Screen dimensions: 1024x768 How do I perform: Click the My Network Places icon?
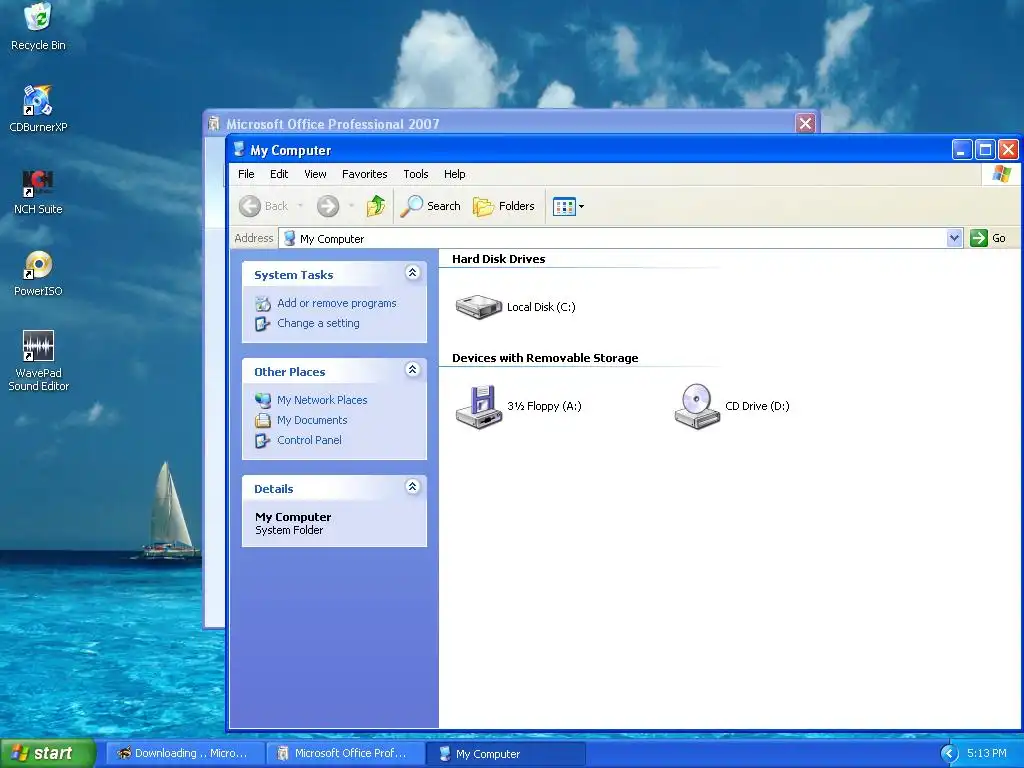point(263,400)
